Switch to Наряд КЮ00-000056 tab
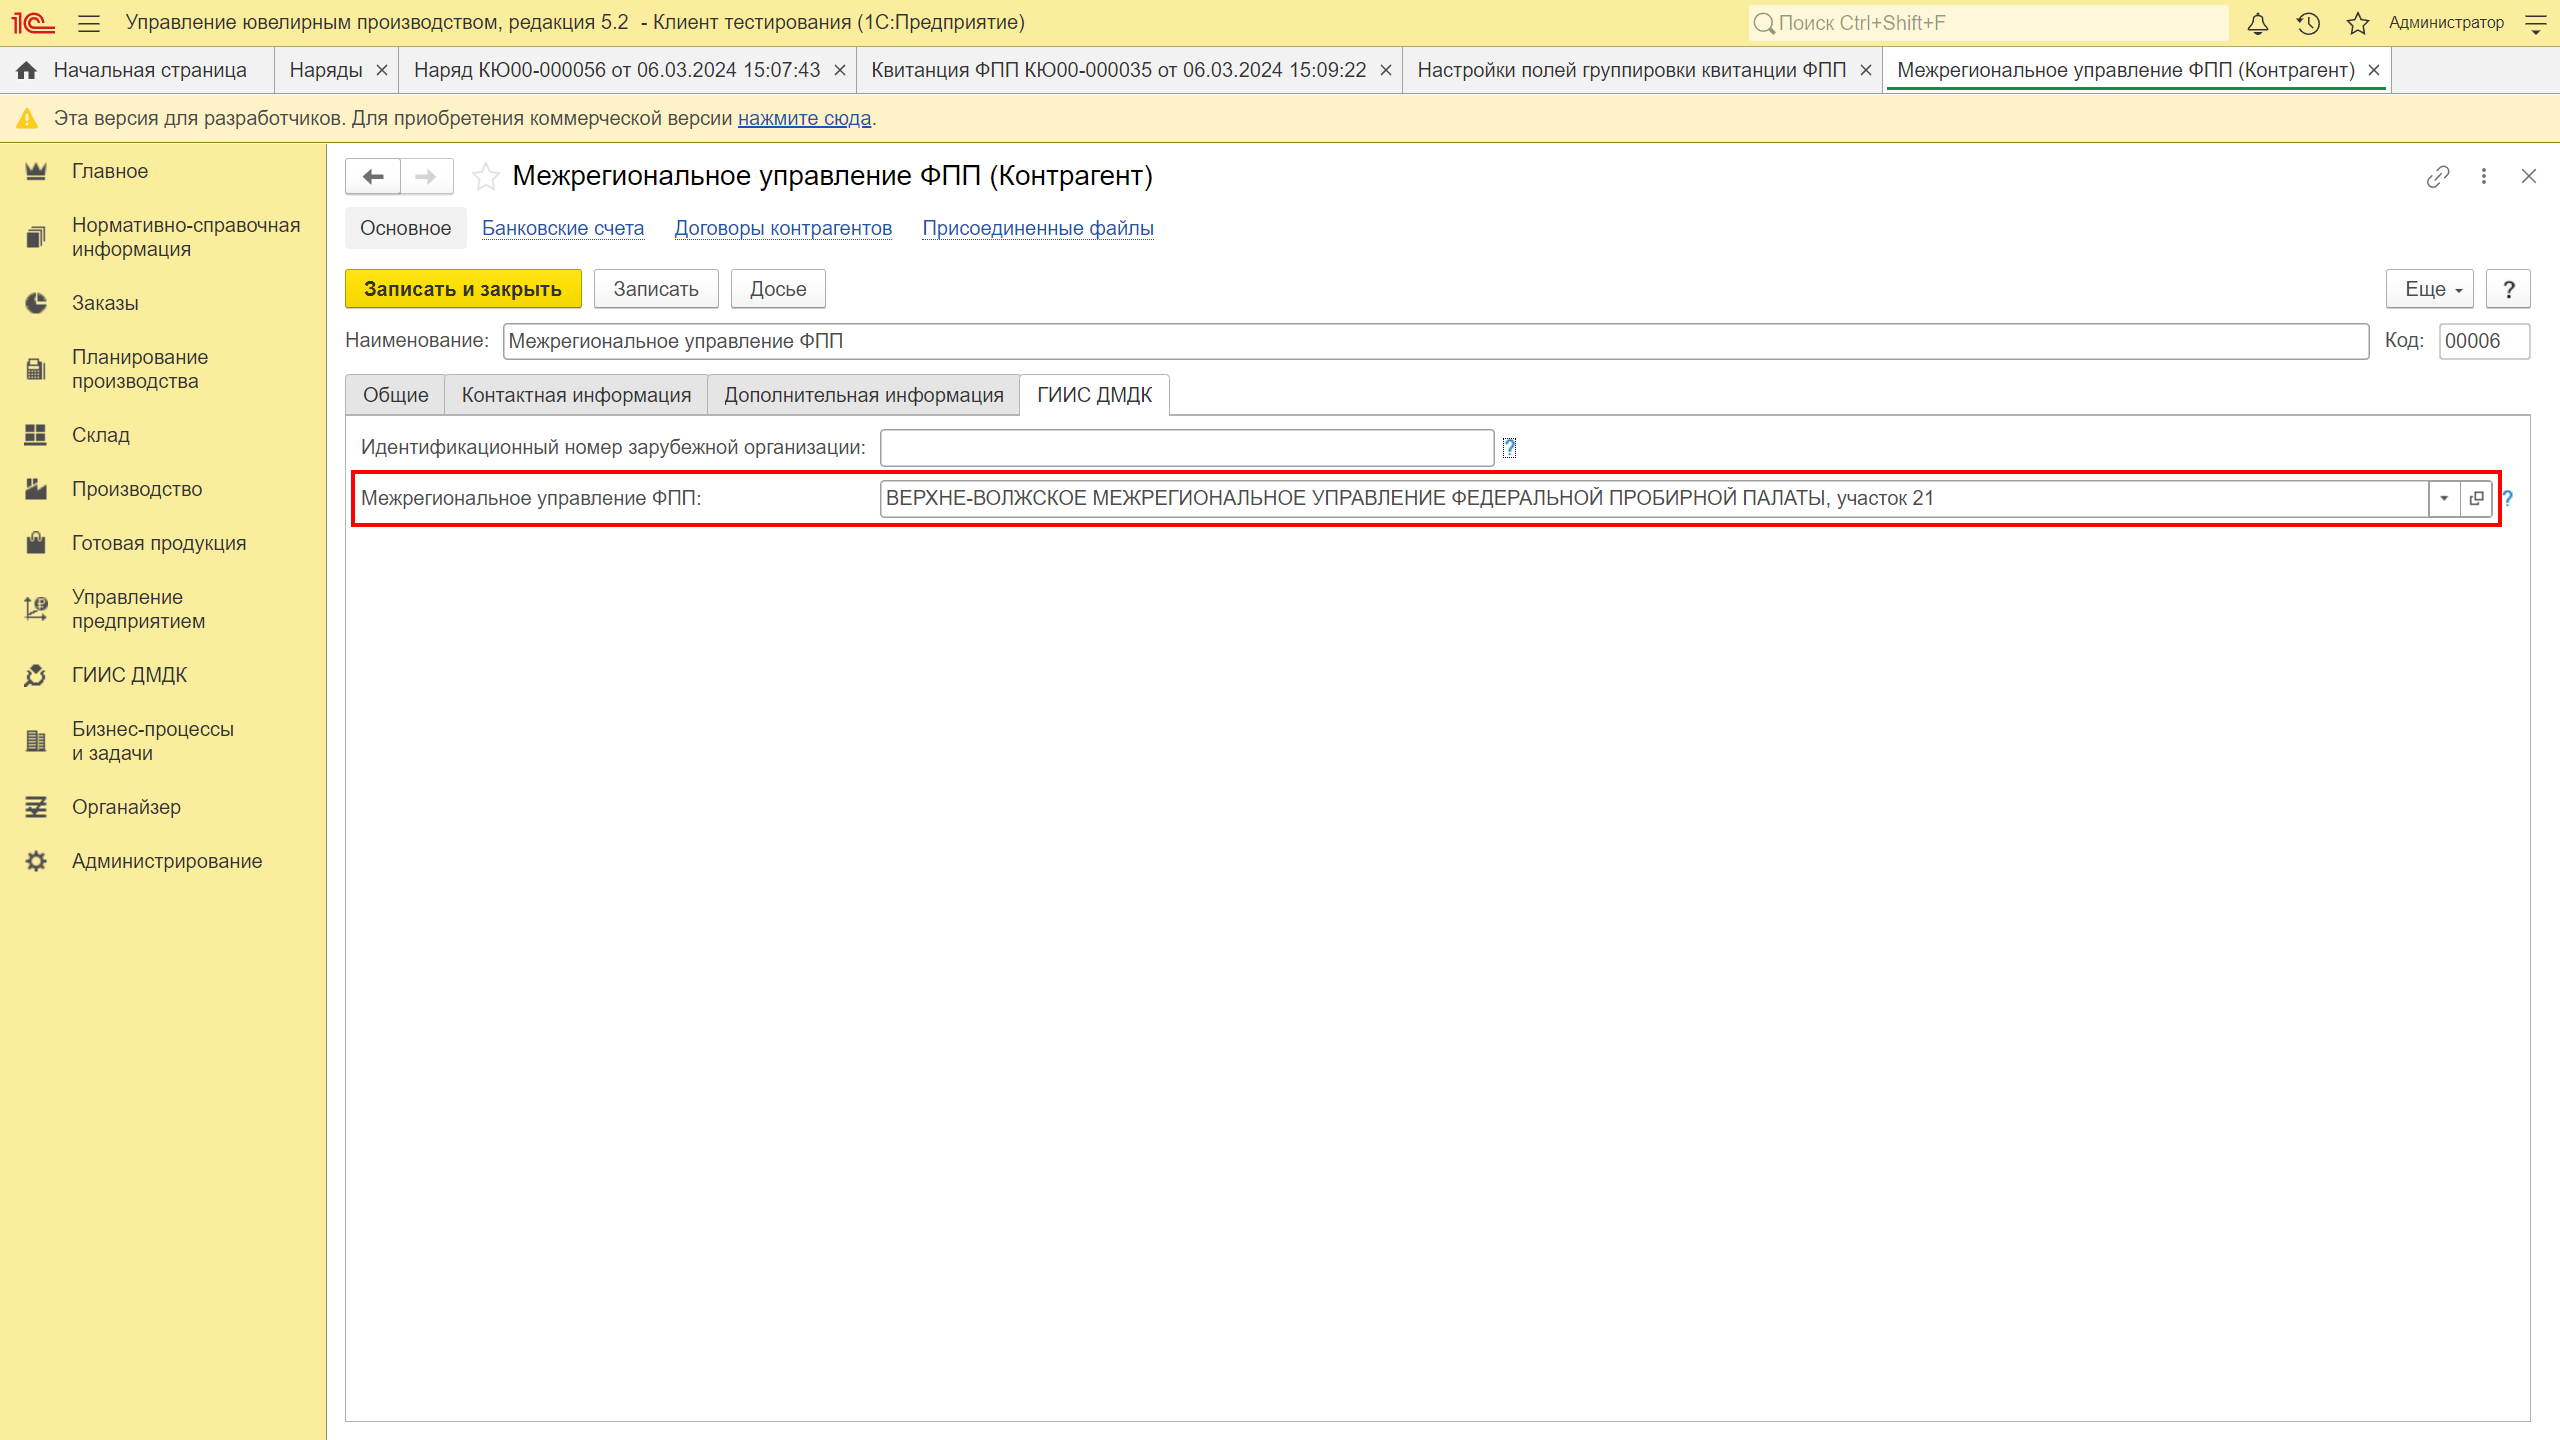2560x1440 pixels. point(617,70)
